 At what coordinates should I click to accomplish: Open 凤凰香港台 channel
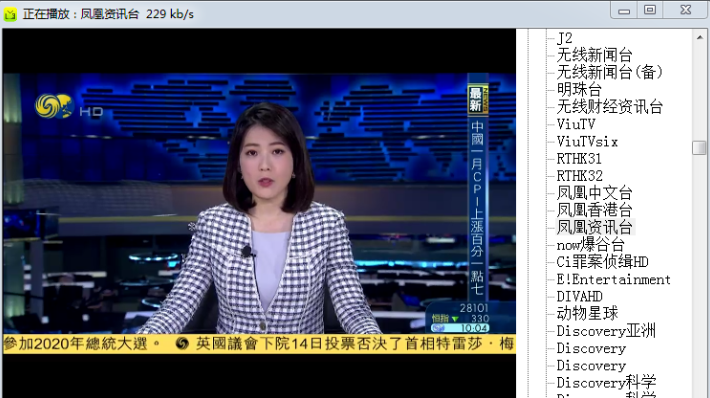(x=595, y=210)
